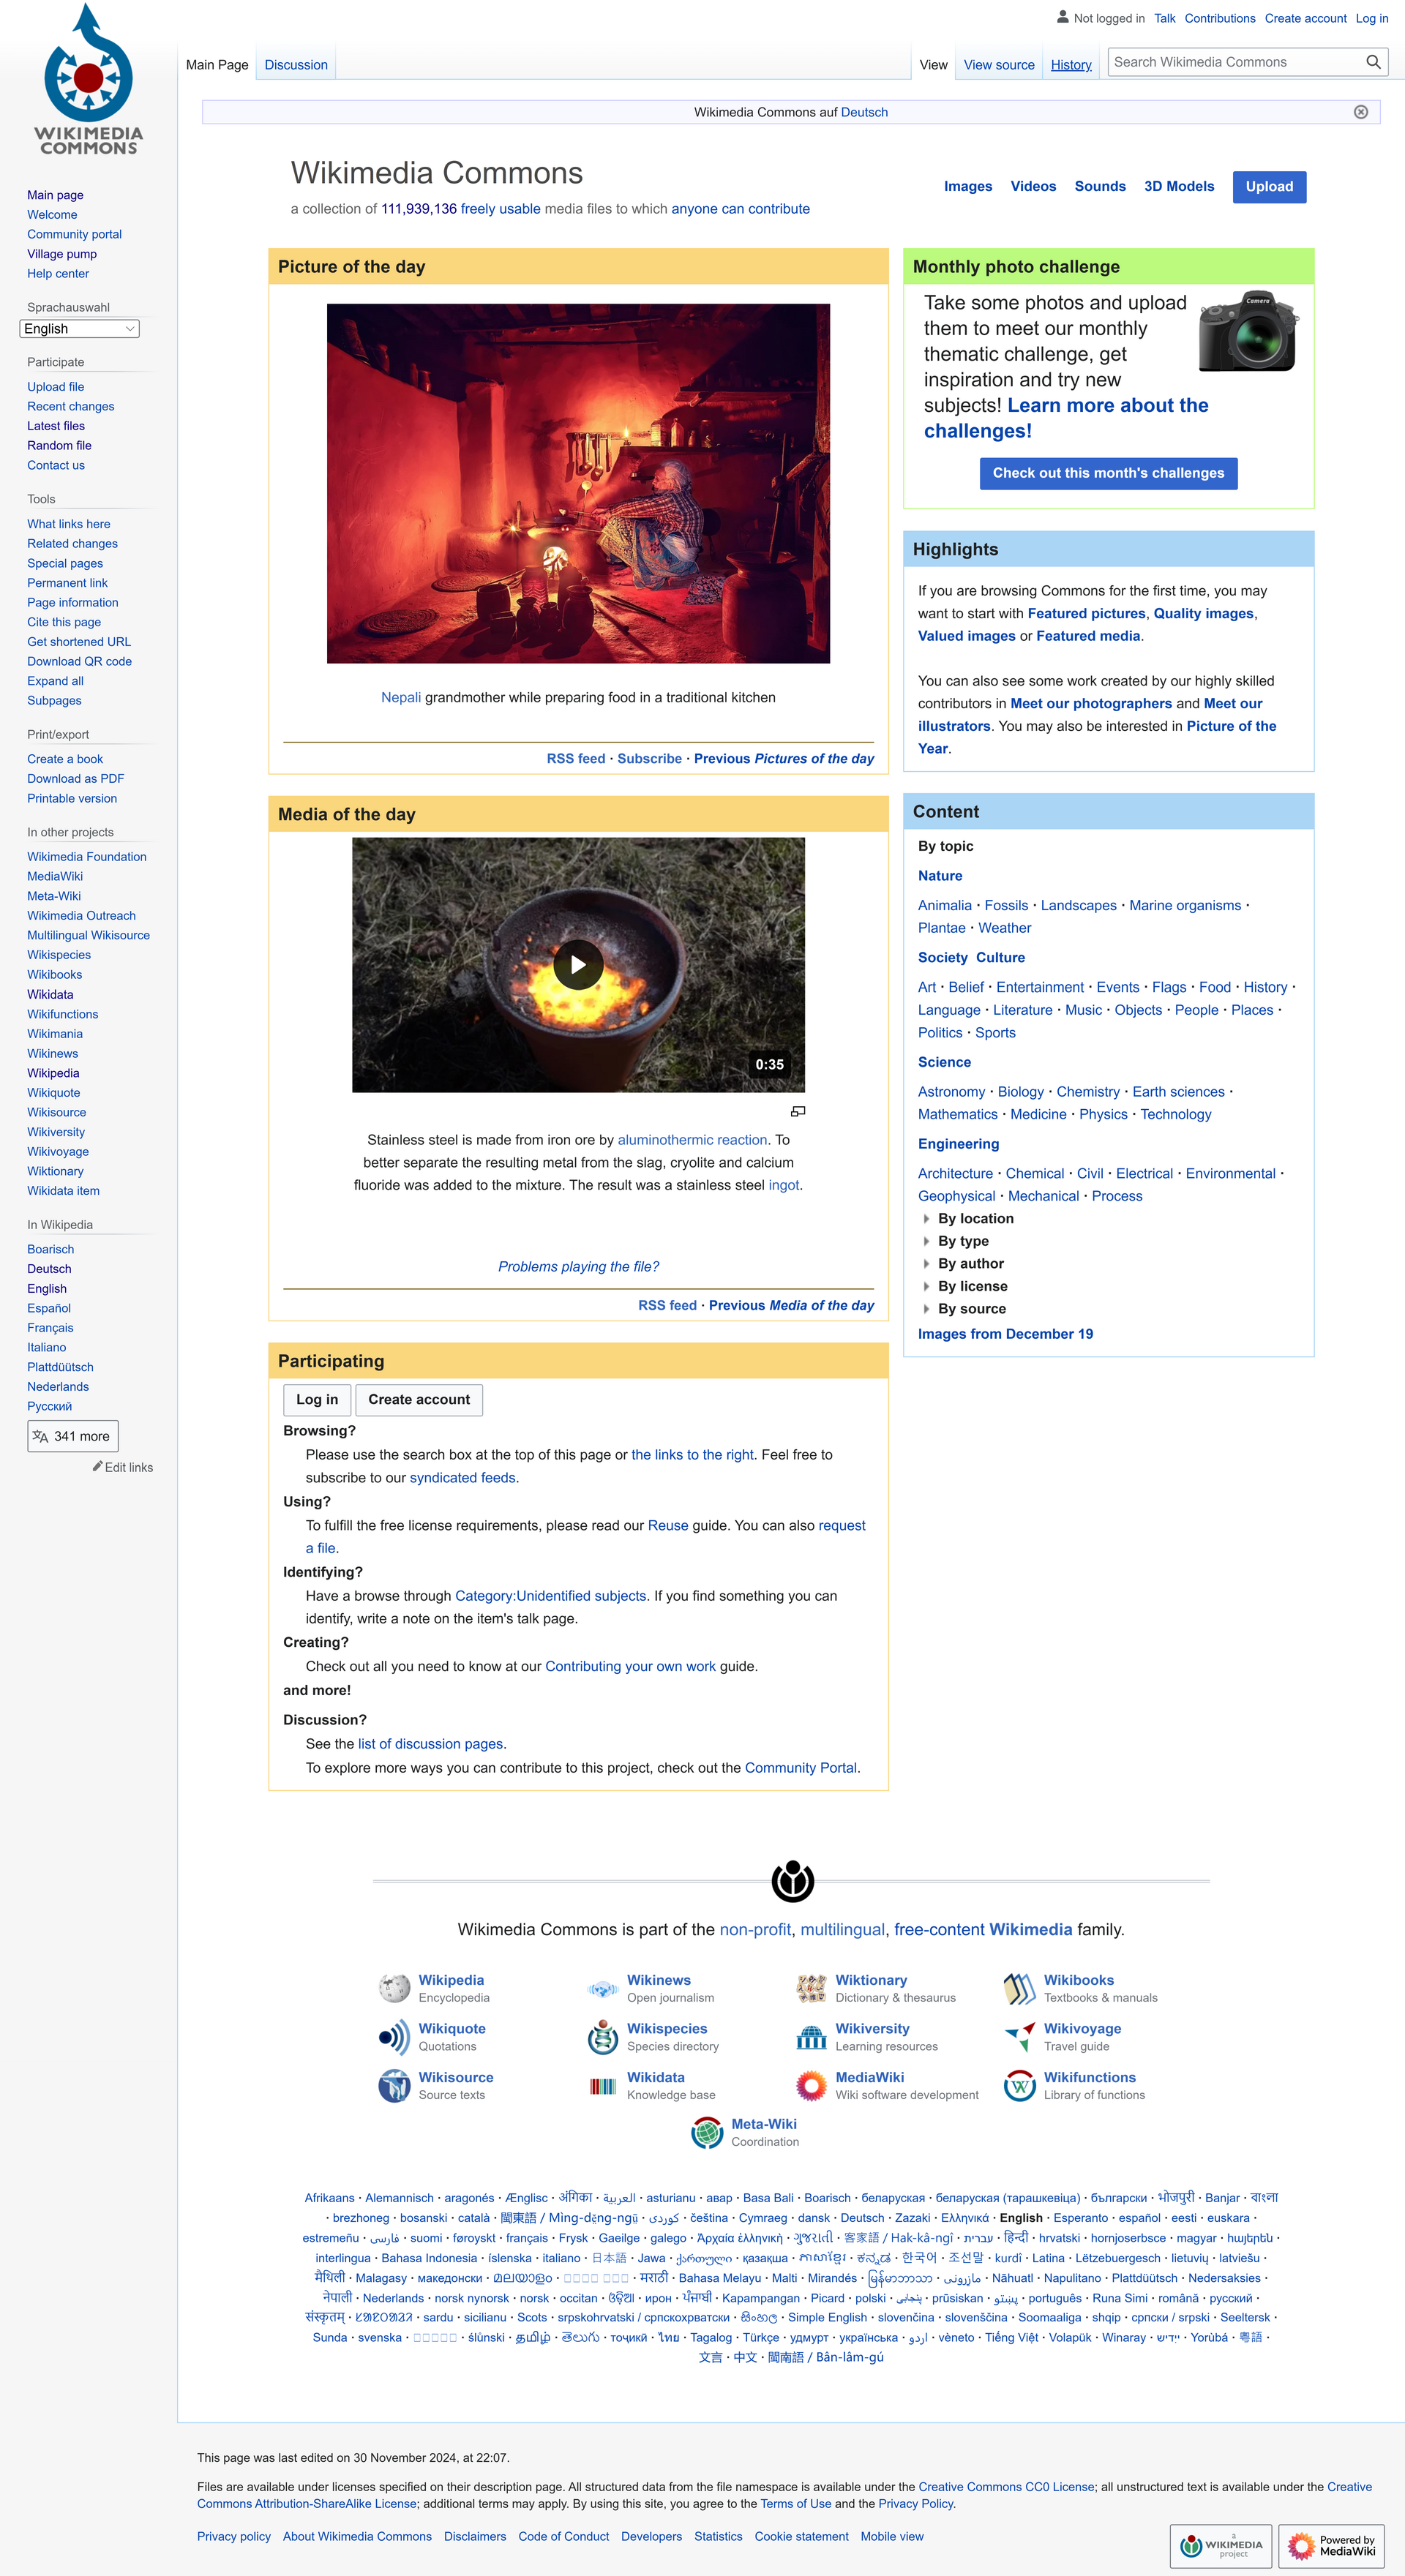Image resolution: width=1405 pixels, height=2576 pixels.
Task: Click the Random file sidebar link
Action: pyautogui.click(x=59, y=446)
